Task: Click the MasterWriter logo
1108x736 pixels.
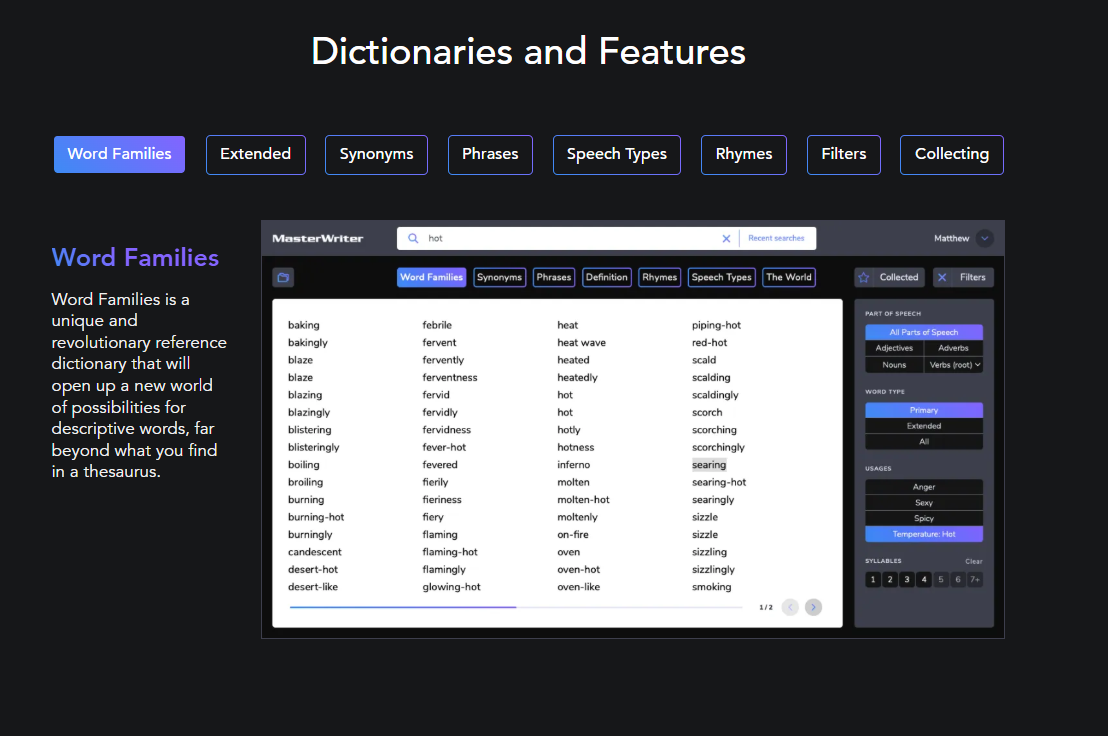Action: [x=318, y=239]
